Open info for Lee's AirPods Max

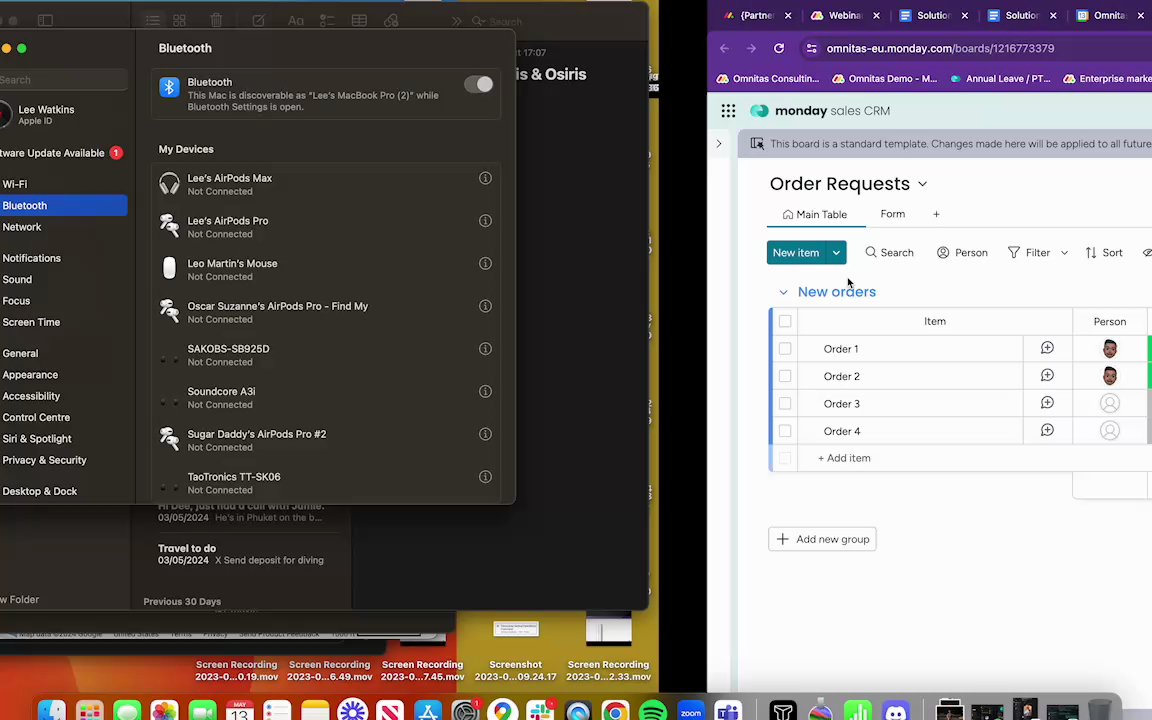[x=485, y=179]
